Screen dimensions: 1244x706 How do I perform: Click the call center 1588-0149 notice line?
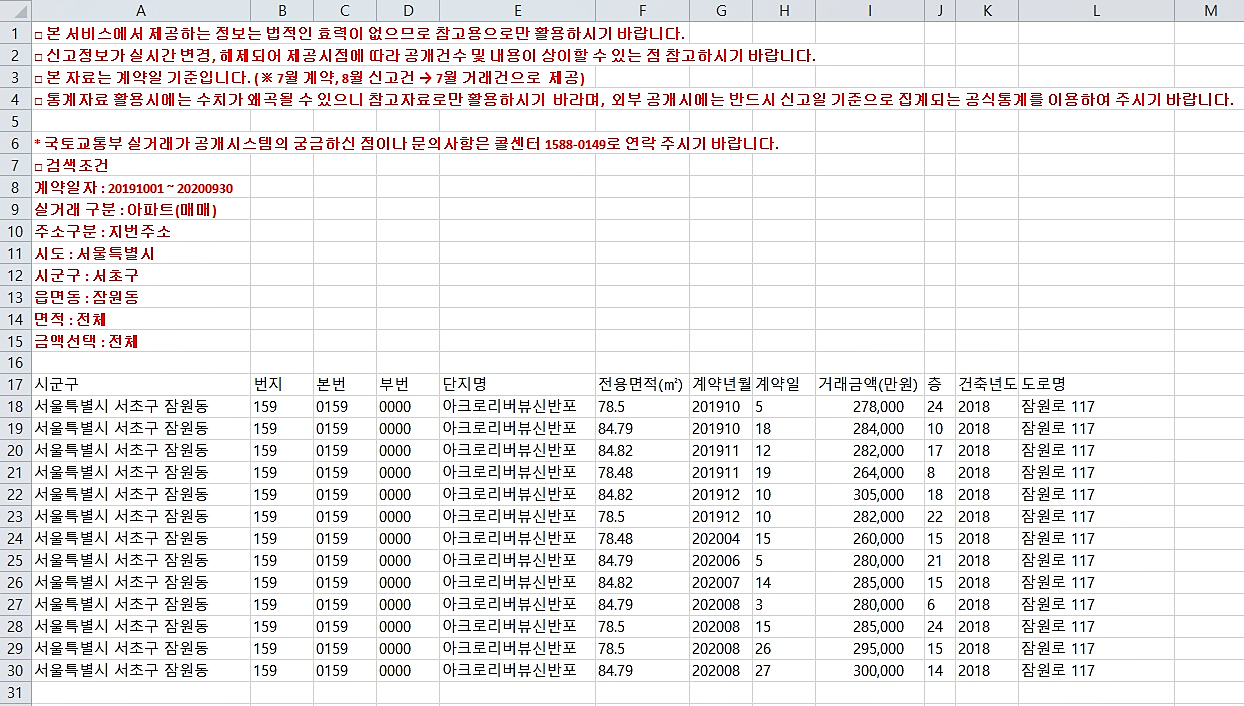pos(406,143)
